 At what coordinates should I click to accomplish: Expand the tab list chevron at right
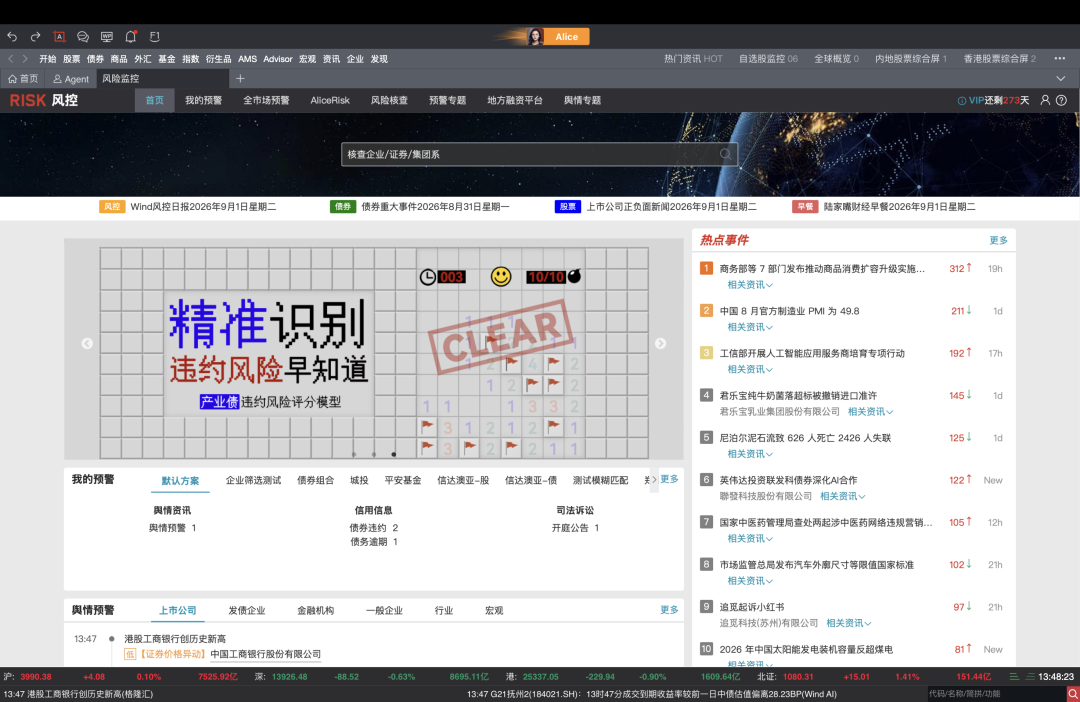pos(1061,79)
